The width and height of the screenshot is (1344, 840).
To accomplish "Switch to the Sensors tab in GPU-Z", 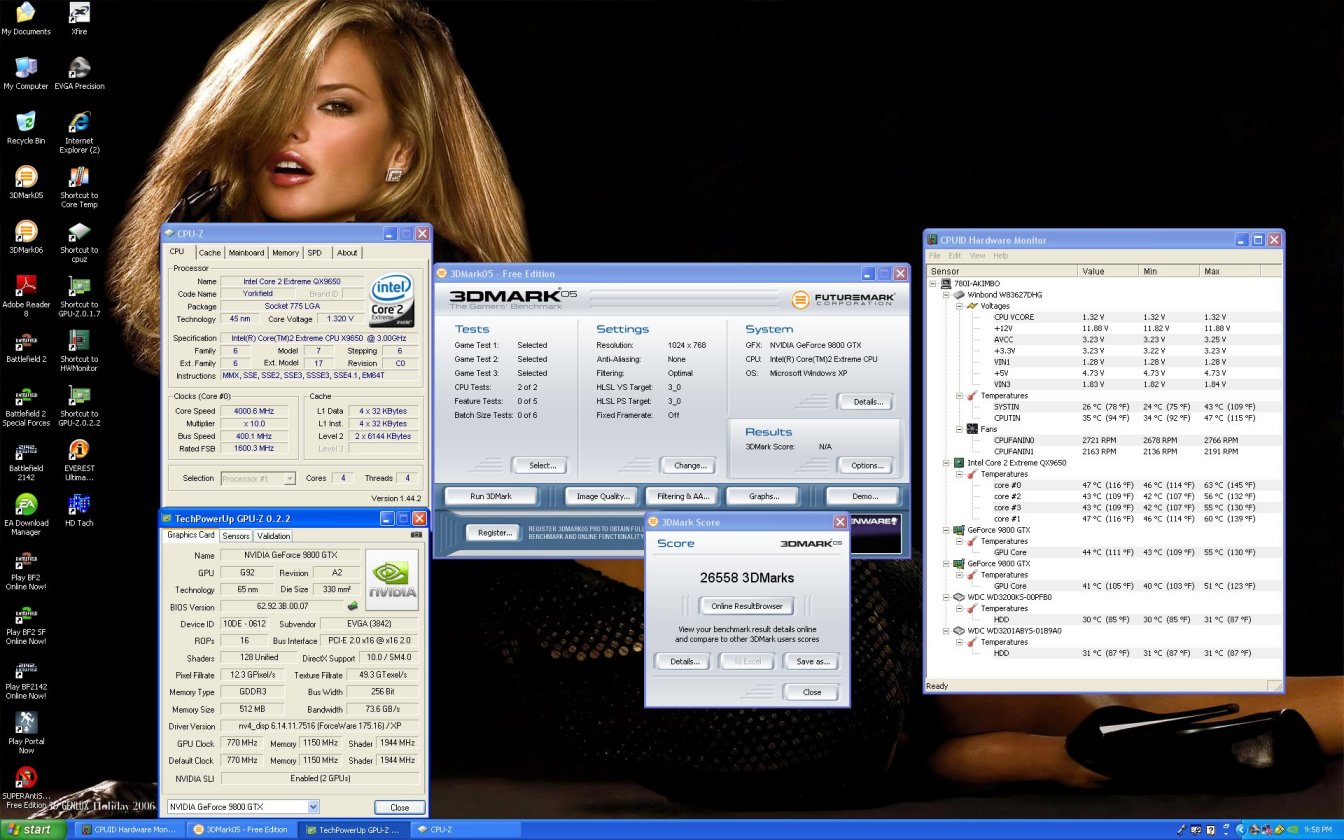I will (x=236, y=536).
